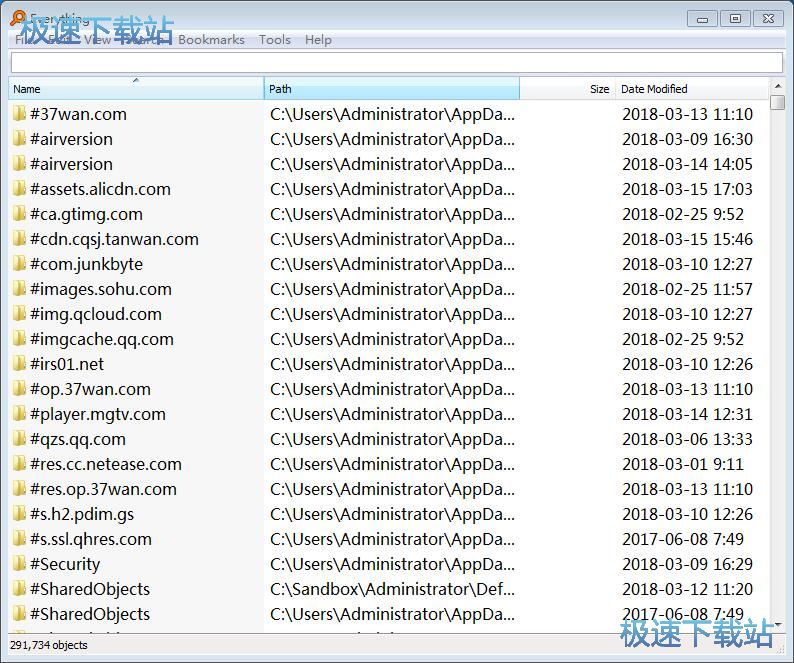Select the #op.37wan.com entry
Image resolution: width=794 pixels, height=663 pixels.
(x=90, y=389)
